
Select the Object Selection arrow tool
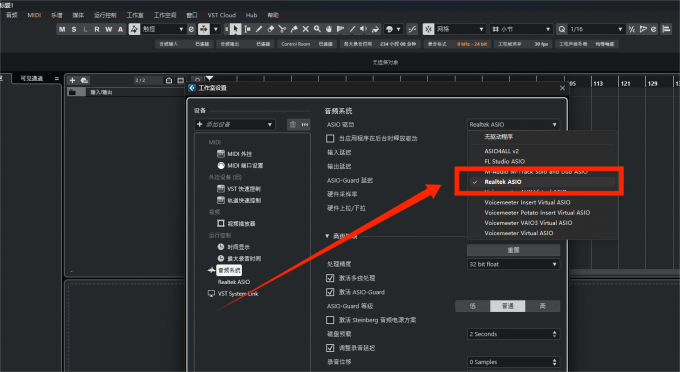(x=235, y=29)
